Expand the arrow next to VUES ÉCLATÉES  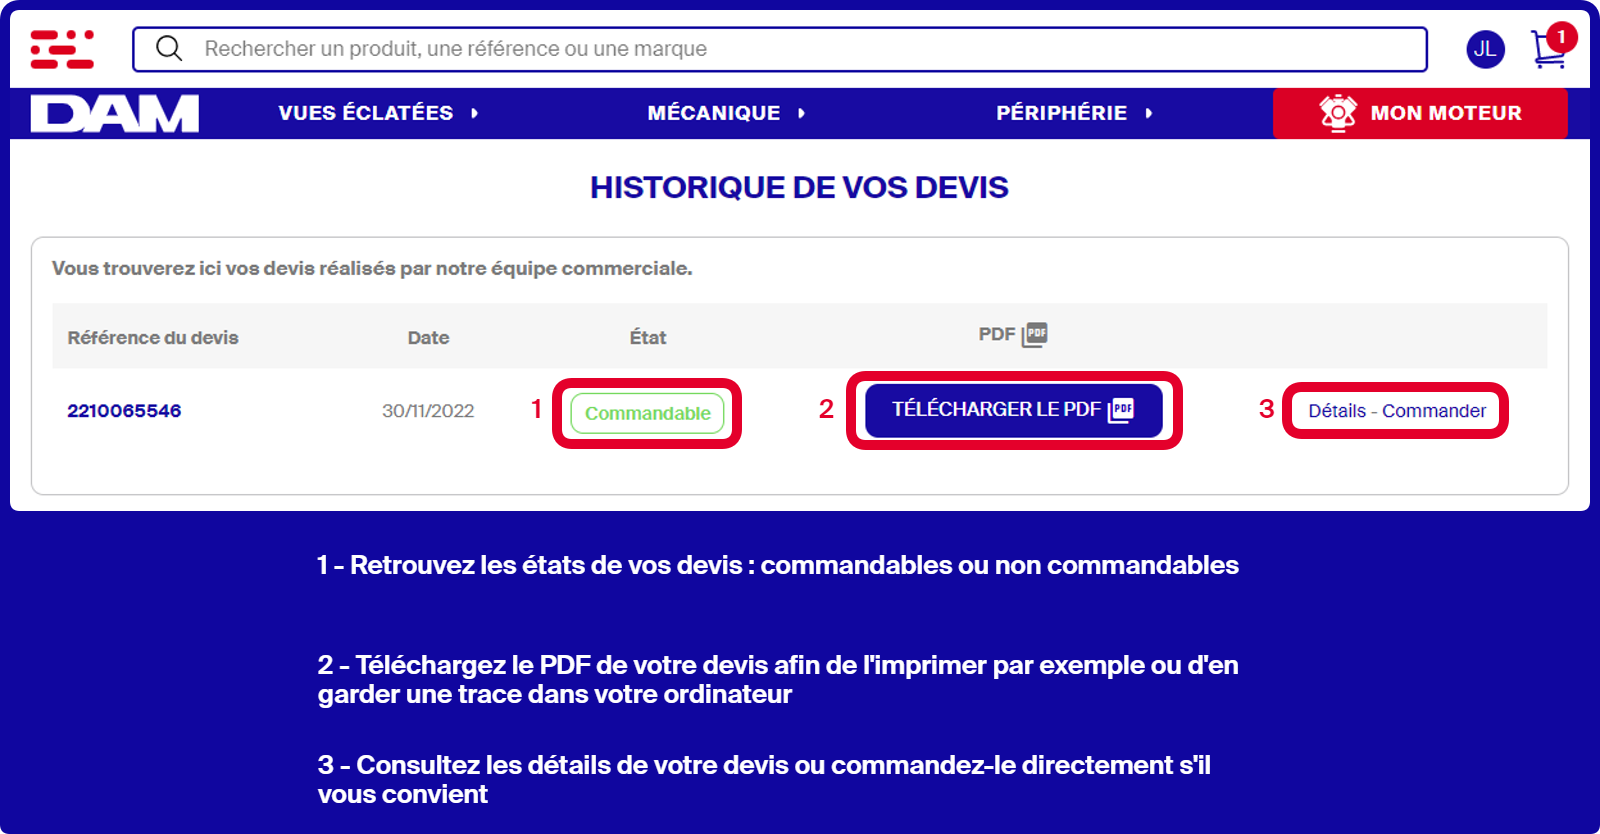[475, 114]
